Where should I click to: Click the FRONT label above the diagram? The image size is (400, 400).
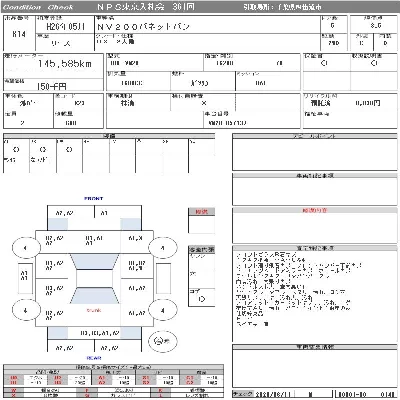pyautogui.click(x=94, y=199)
